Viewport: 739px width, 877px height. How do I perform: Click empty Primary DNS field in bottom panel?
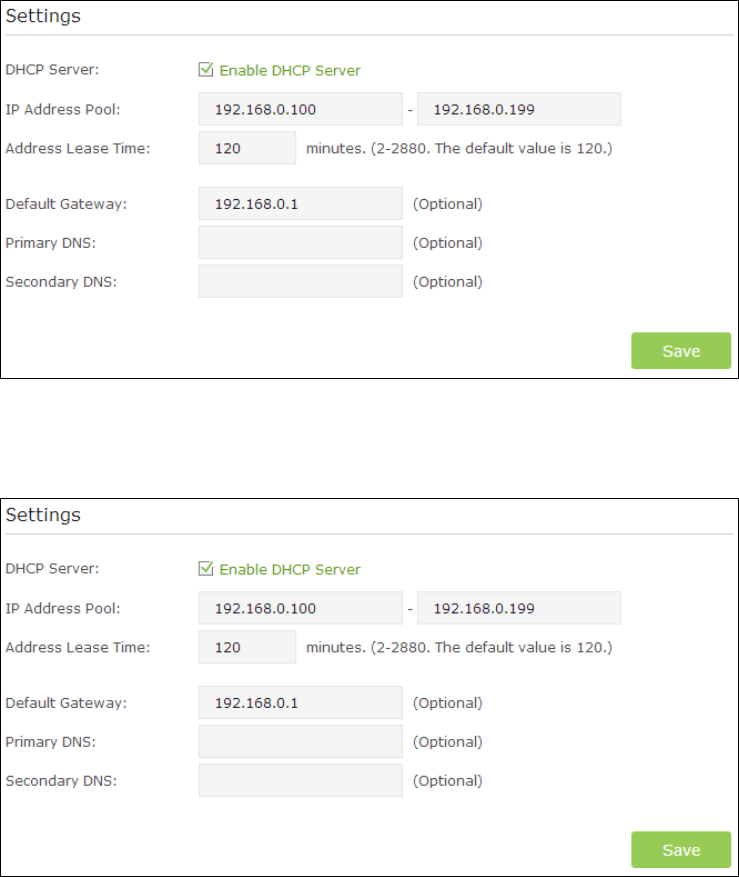(300, 742)
